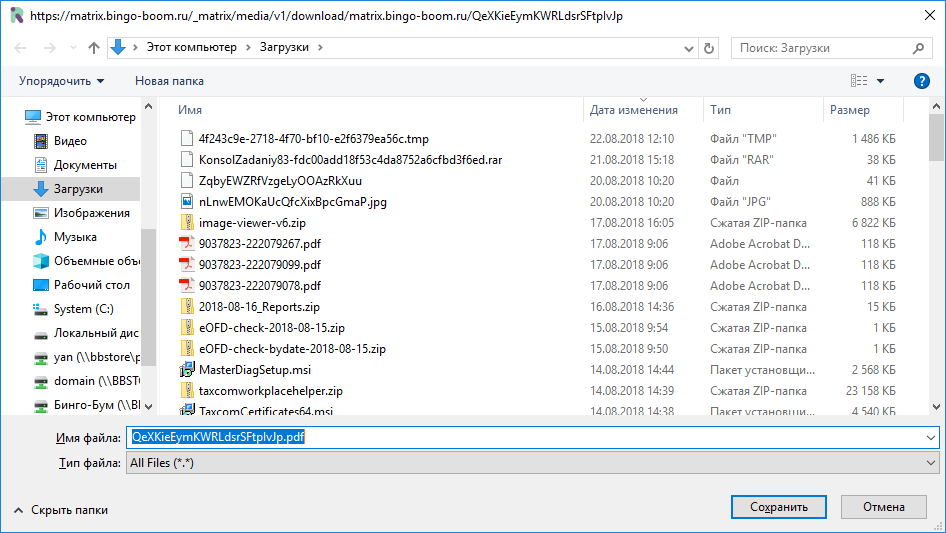
Task: Click zip icon of eOFD-check-2018-08-15.zip
Action: pos(187,328)
